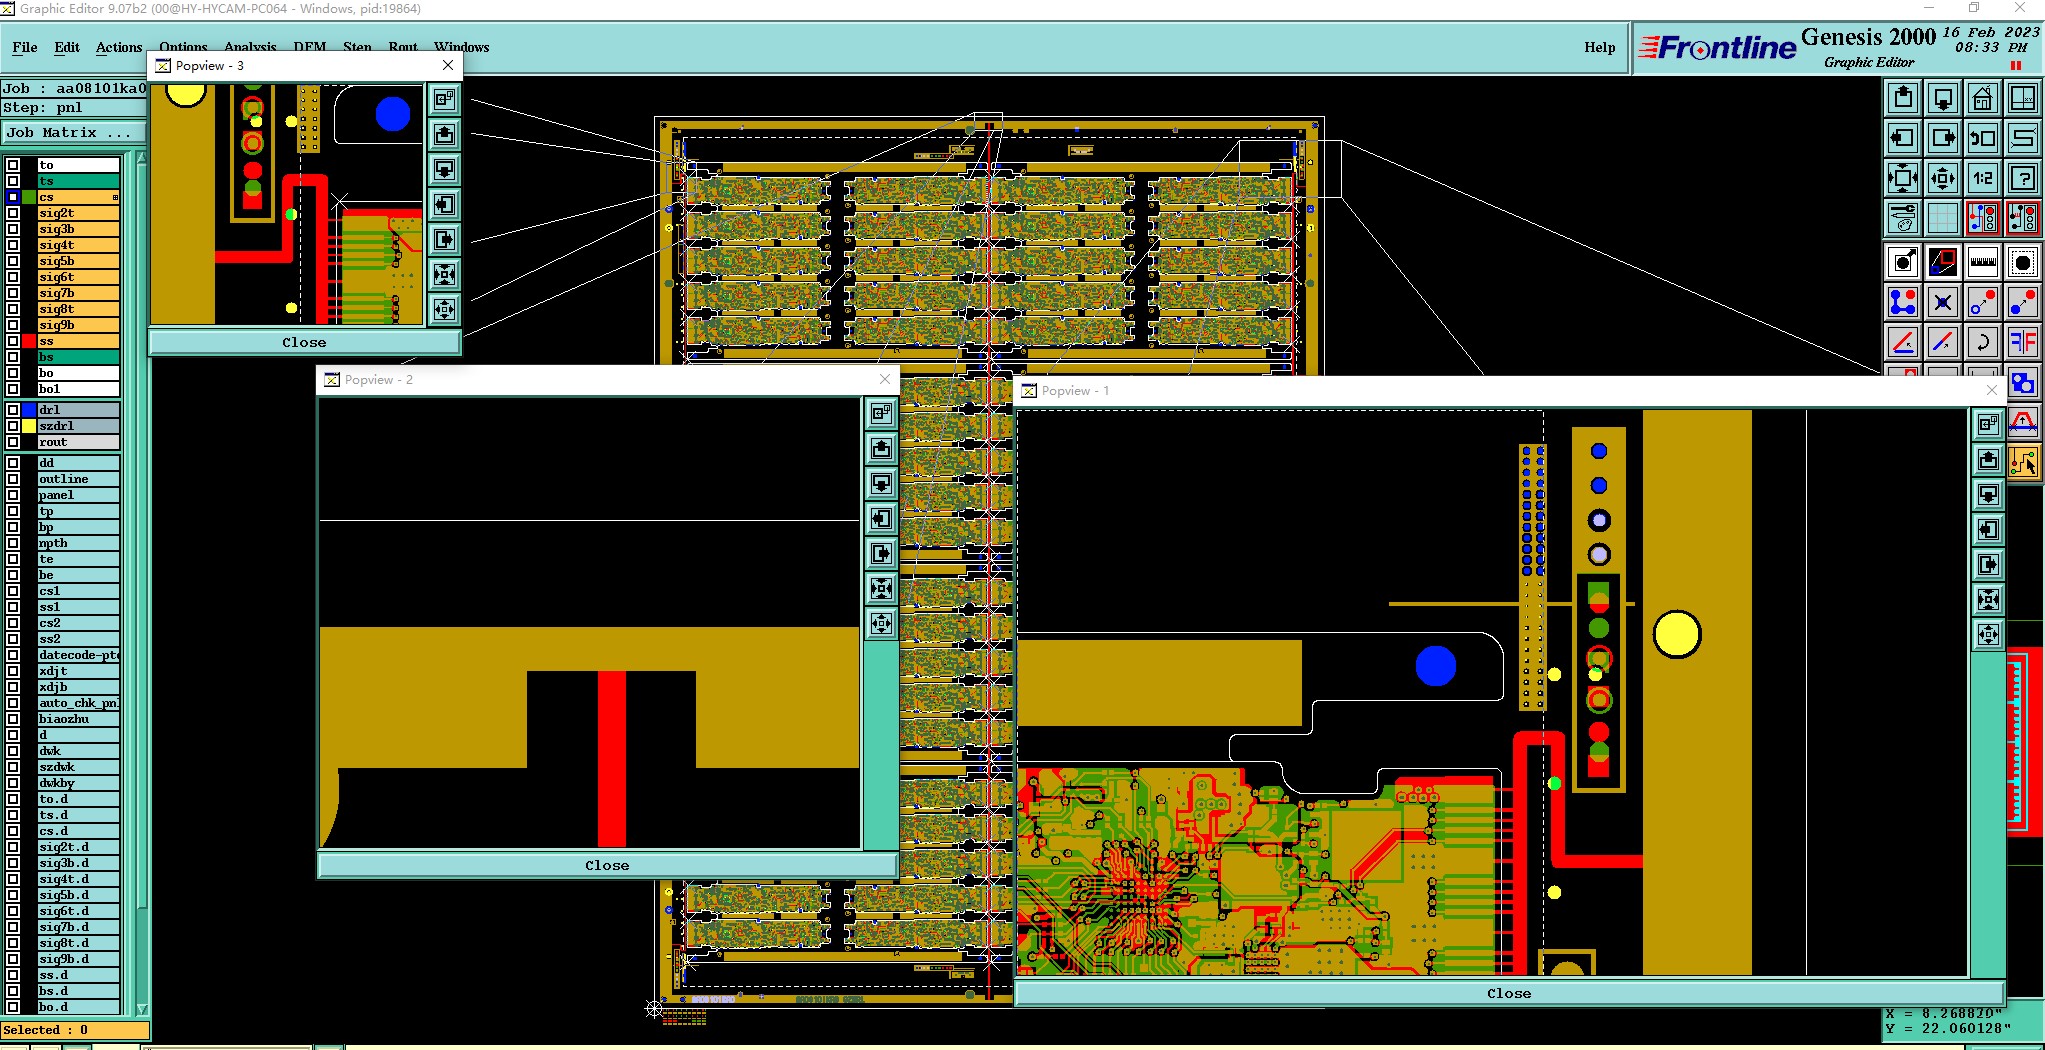Open the Windows menu

click(x=462, y=47)
